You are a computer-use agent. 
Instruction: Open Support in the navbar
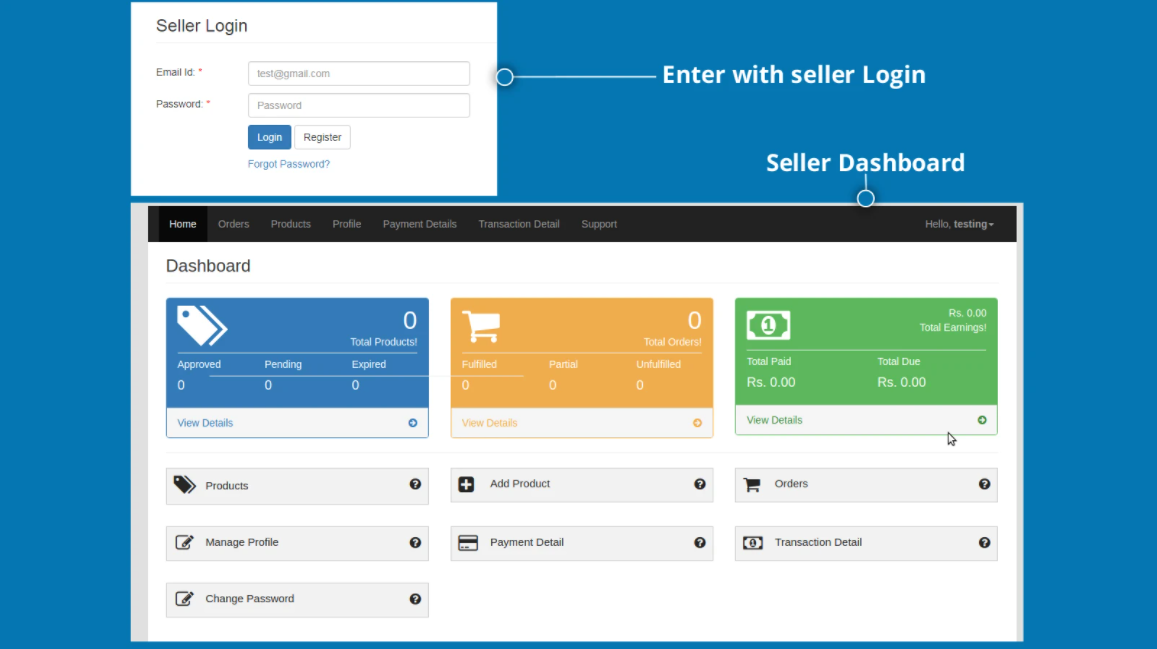[599, 224]
